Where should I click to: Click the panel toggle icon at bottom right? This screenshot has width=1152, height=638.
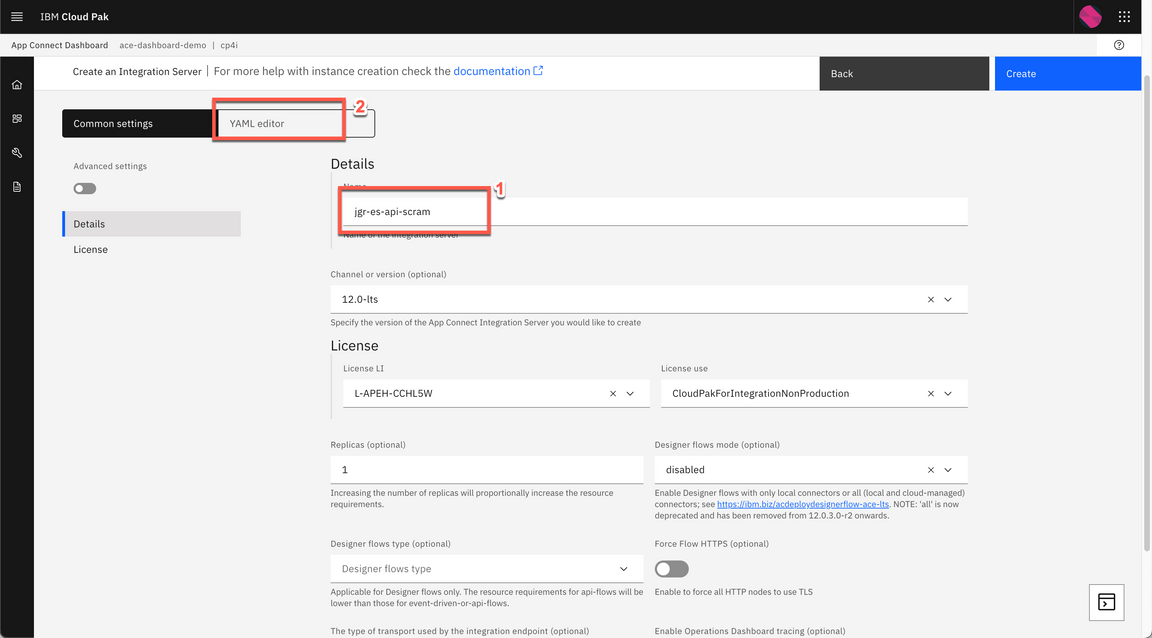[x=1106, y=602]
